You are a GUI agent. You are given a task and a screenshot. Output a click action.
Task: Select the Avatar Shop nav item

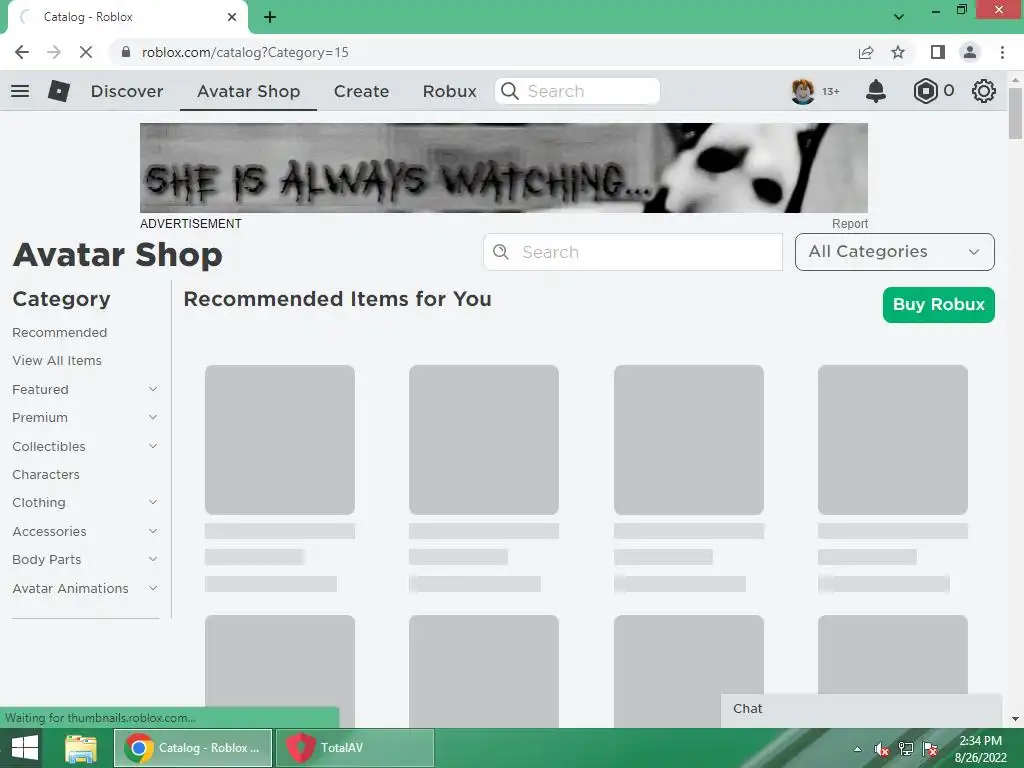pos(248,91)
